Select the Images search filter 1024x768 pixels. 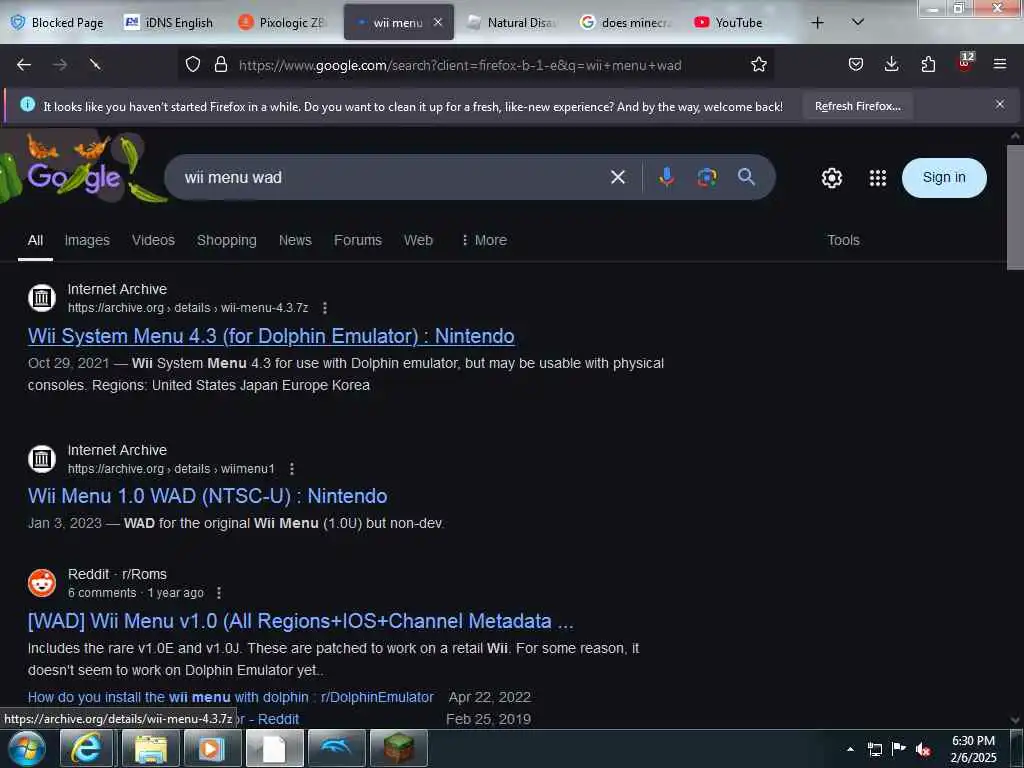pos(87,240)
